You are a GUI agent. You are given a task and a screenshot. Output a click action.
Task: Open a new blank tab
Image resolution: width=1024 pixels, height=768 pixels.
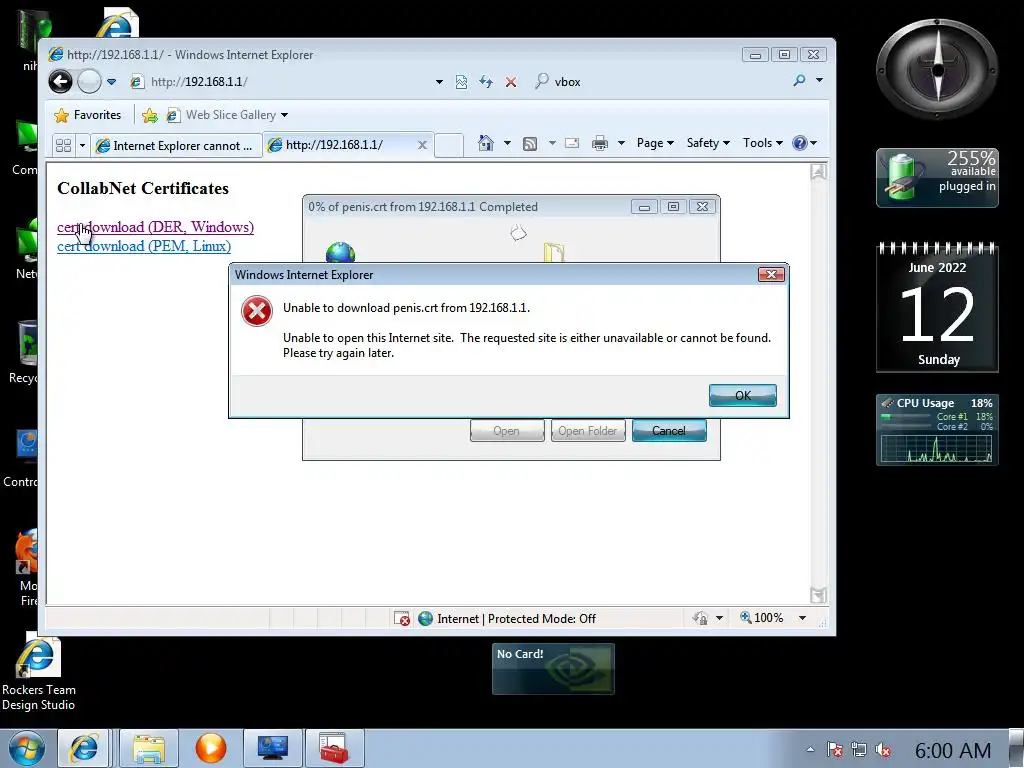449,145
